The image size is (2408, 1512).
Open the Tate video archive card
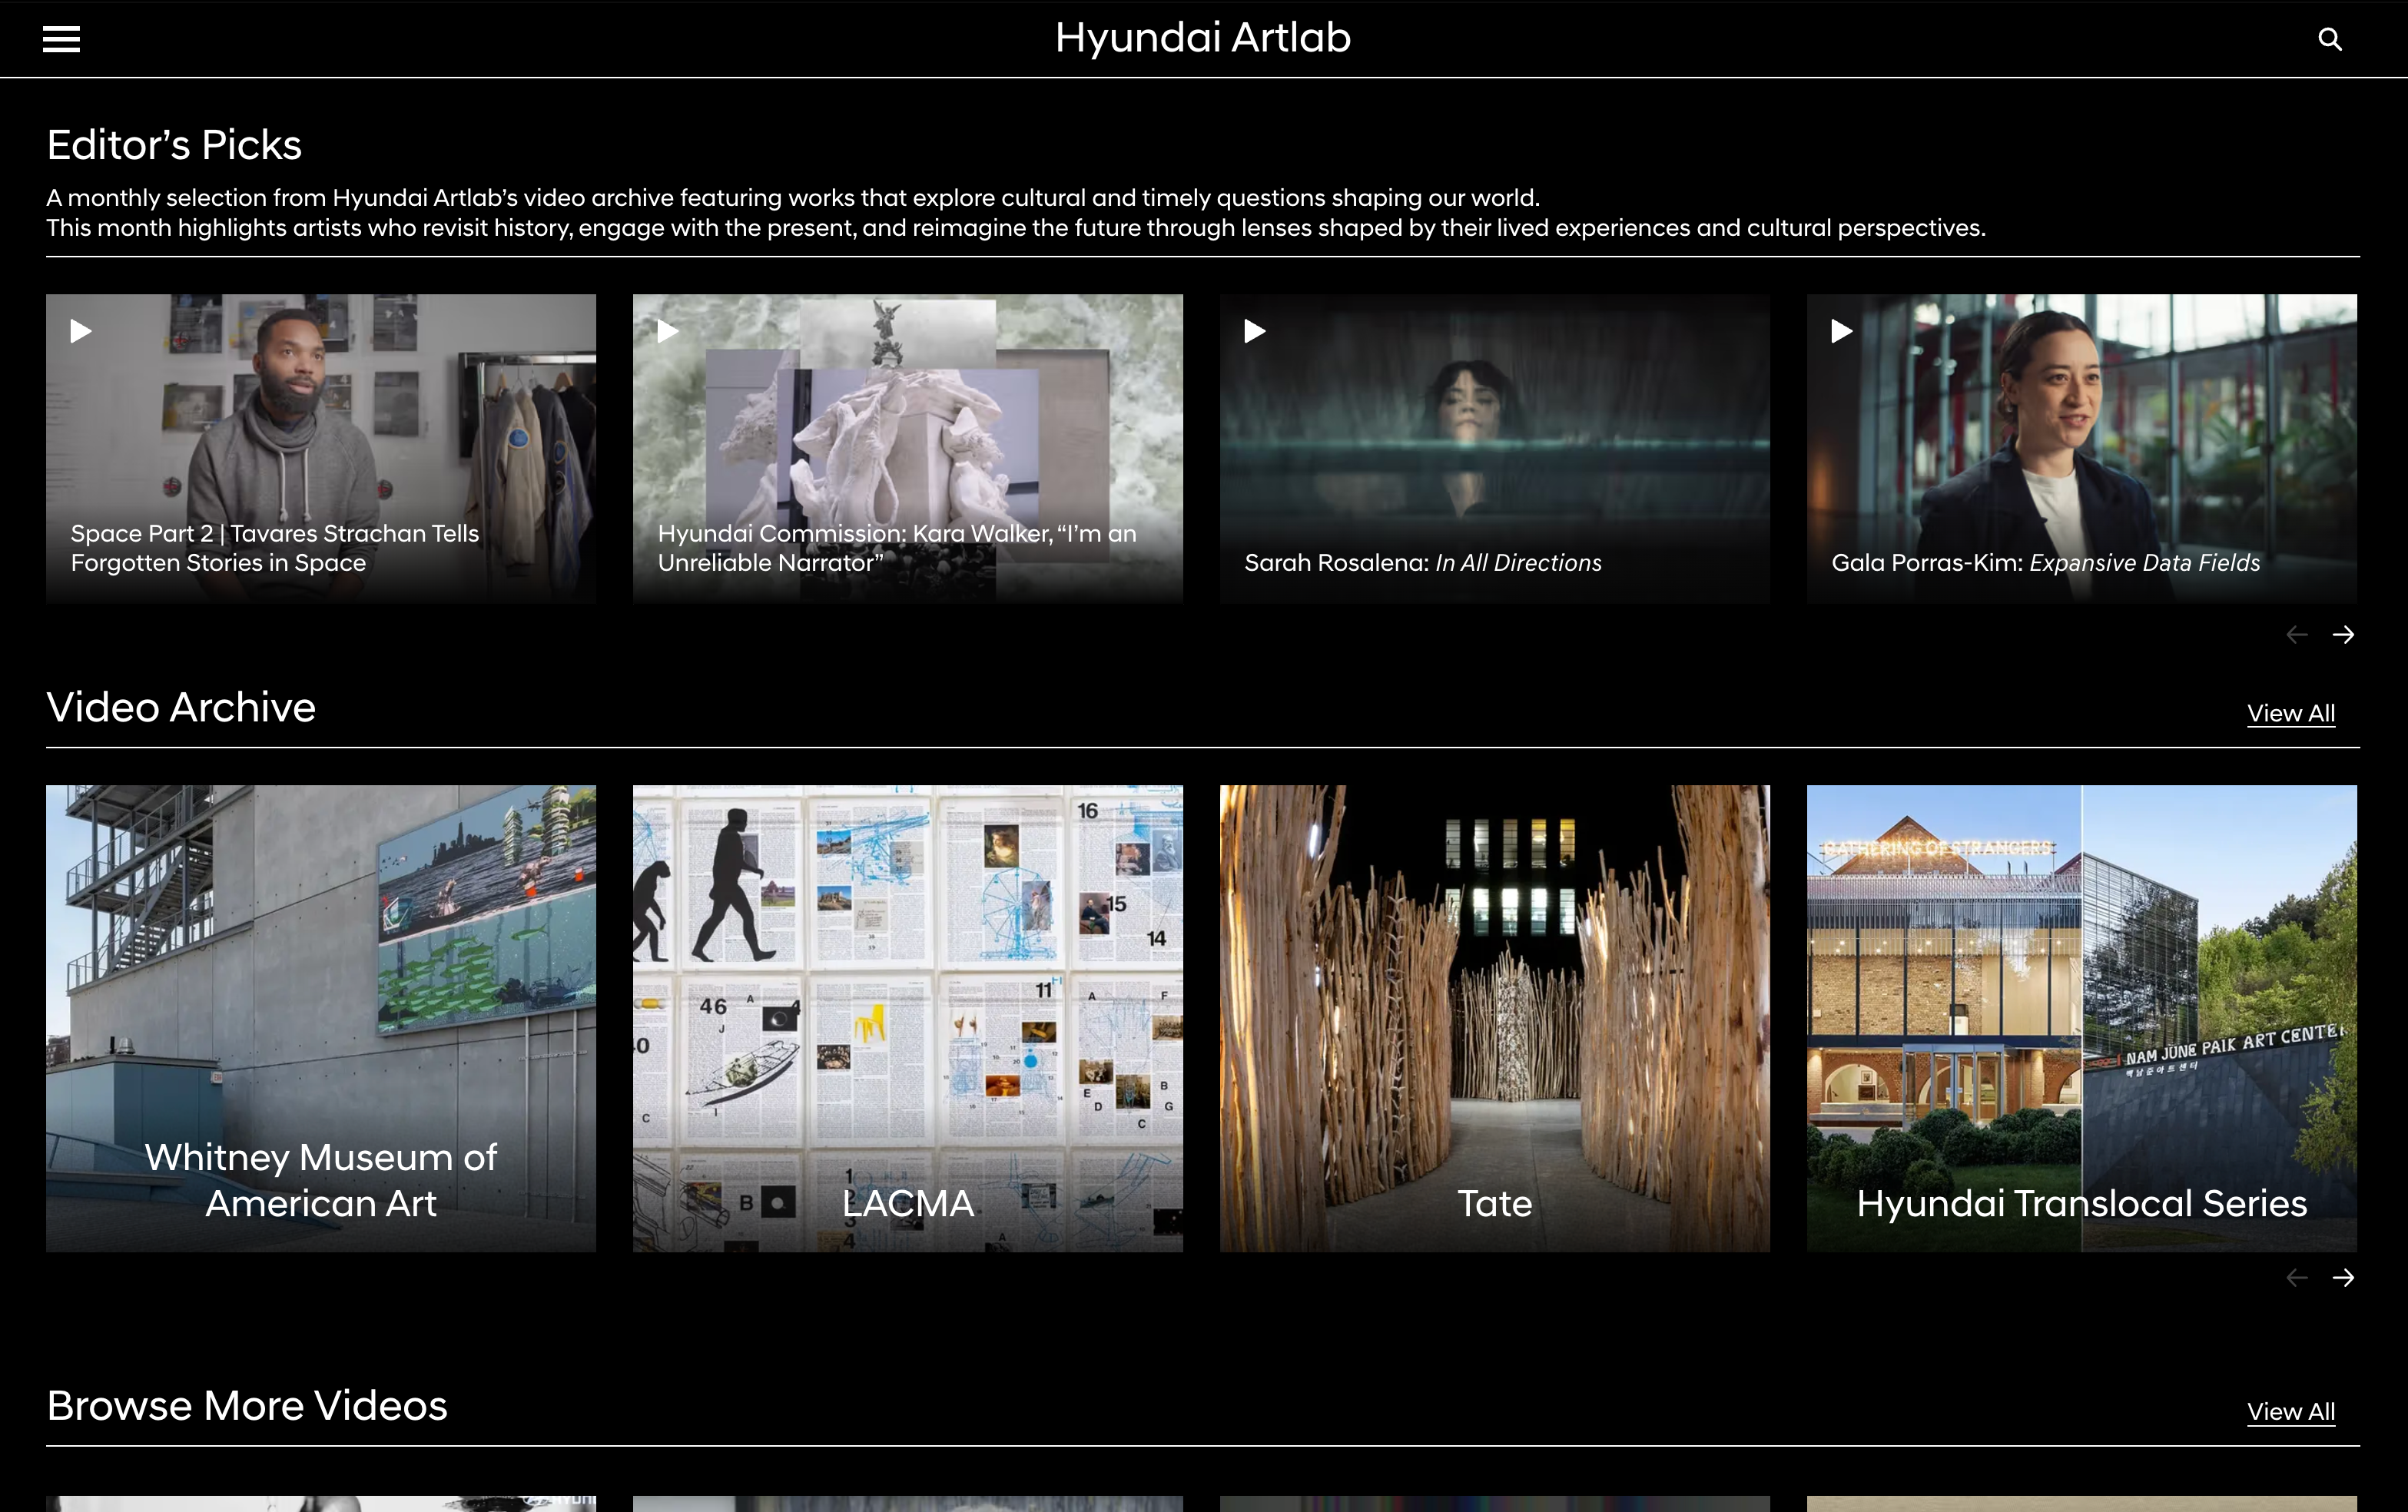click(x=1495, y=1018)
